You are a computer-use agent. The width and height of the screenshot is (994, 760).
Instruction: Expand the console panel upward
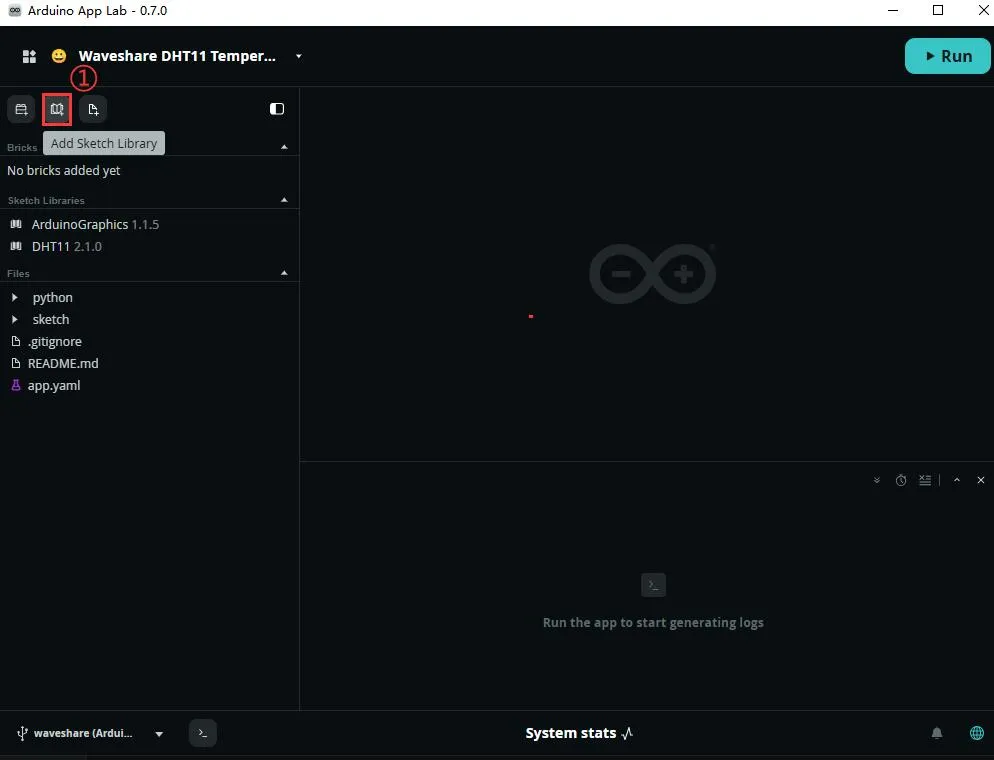point(957,480)
